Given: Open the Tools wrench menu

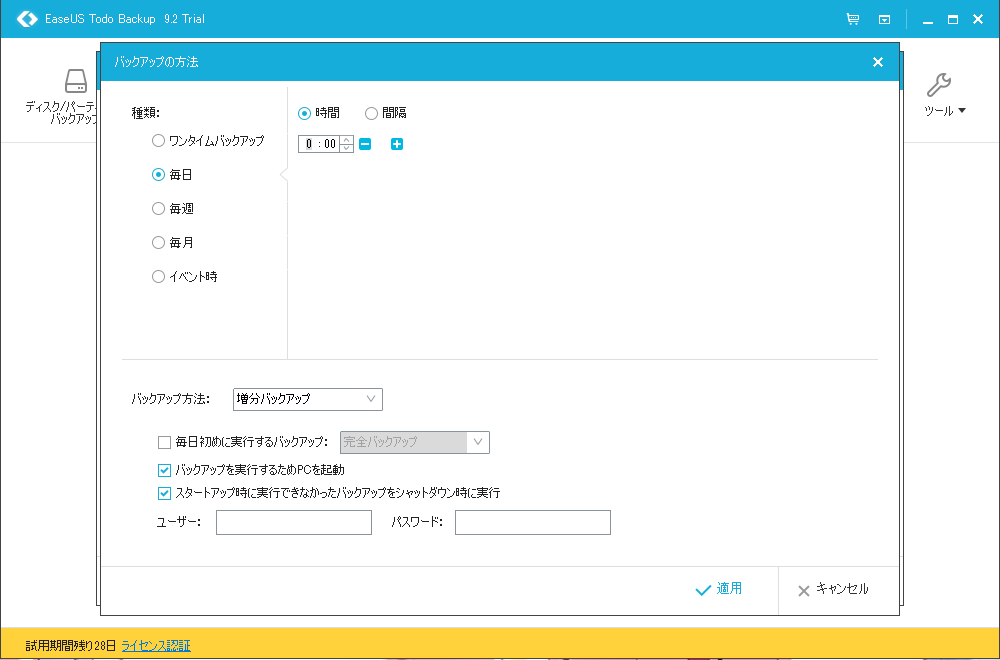Looking at the screenshot, I should click(x=945, y=94).
